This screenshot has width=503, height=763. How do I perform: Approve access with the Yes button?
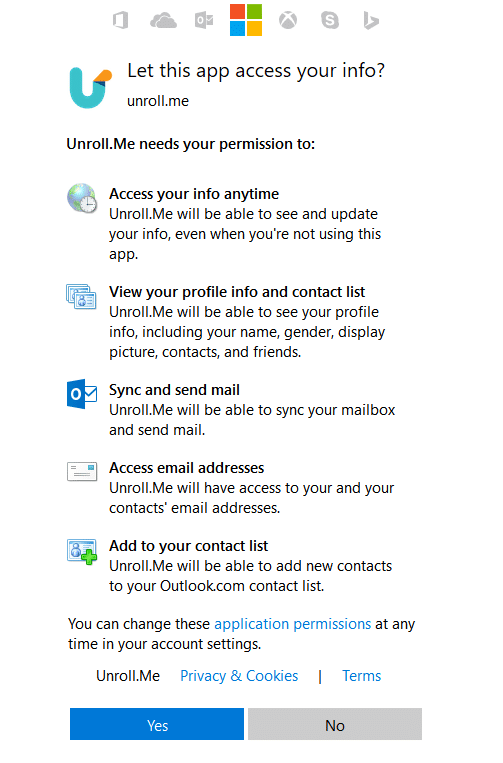tap(157, 724)
